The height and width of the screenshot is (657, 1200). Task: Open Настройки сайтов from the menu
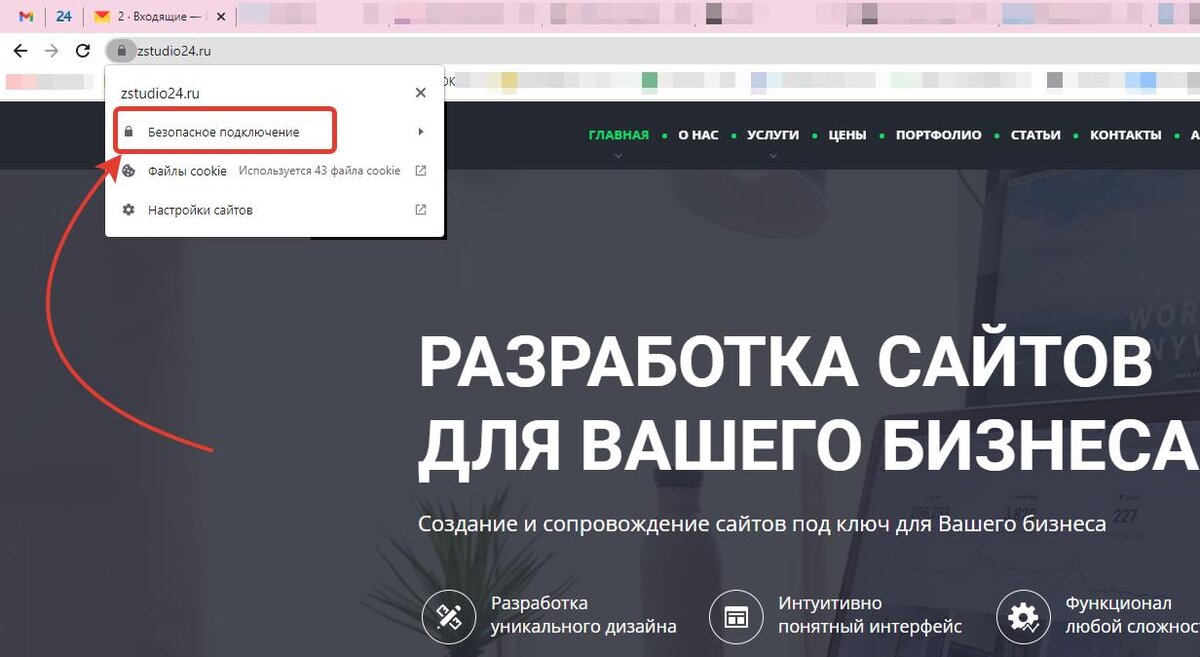coord(200,209)
